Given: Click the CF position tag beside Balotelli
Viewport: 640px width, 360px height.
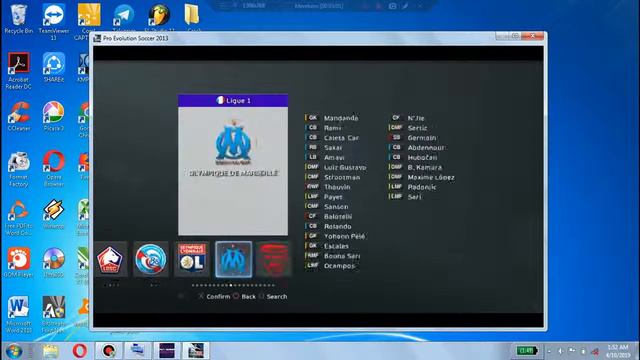Looking at the screenshot, I should [x=313, y=216].
